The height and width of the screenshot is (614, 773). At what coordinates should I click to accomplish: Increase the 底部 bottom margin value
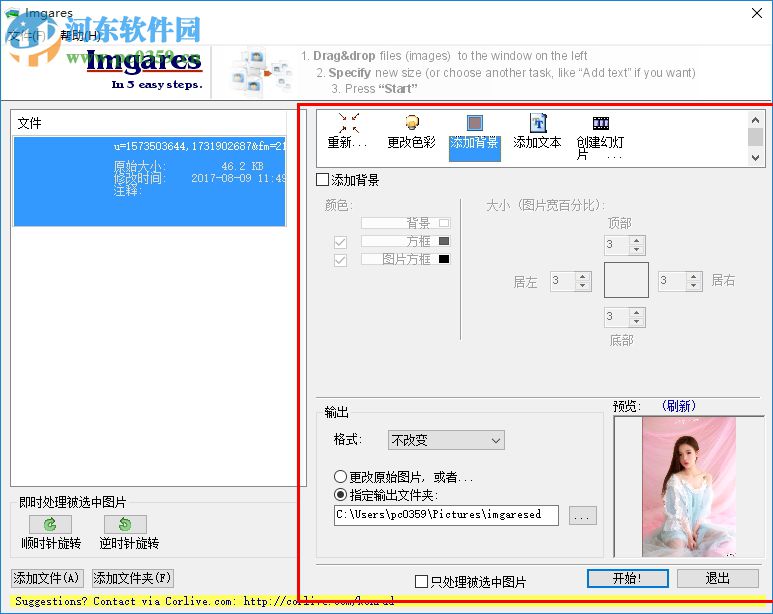pyautogui.click(x=636, y=313)
